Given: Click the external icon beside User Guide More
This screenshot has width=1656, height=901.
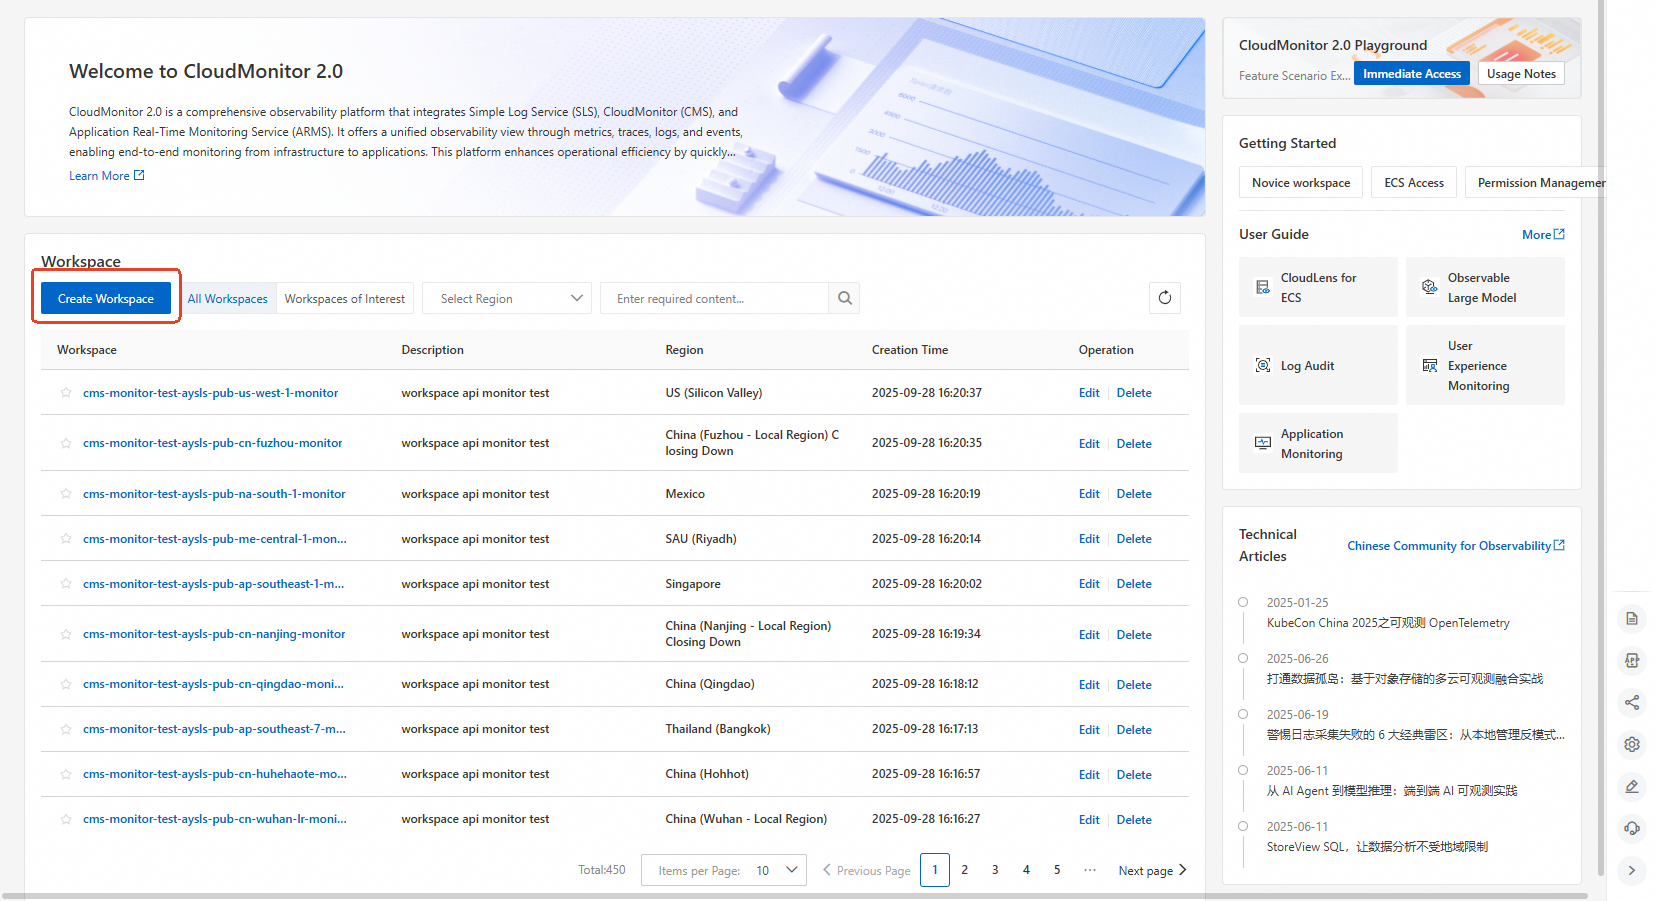Looking at the screenshot, I should pyautogui.click(x=1559, y=234).
